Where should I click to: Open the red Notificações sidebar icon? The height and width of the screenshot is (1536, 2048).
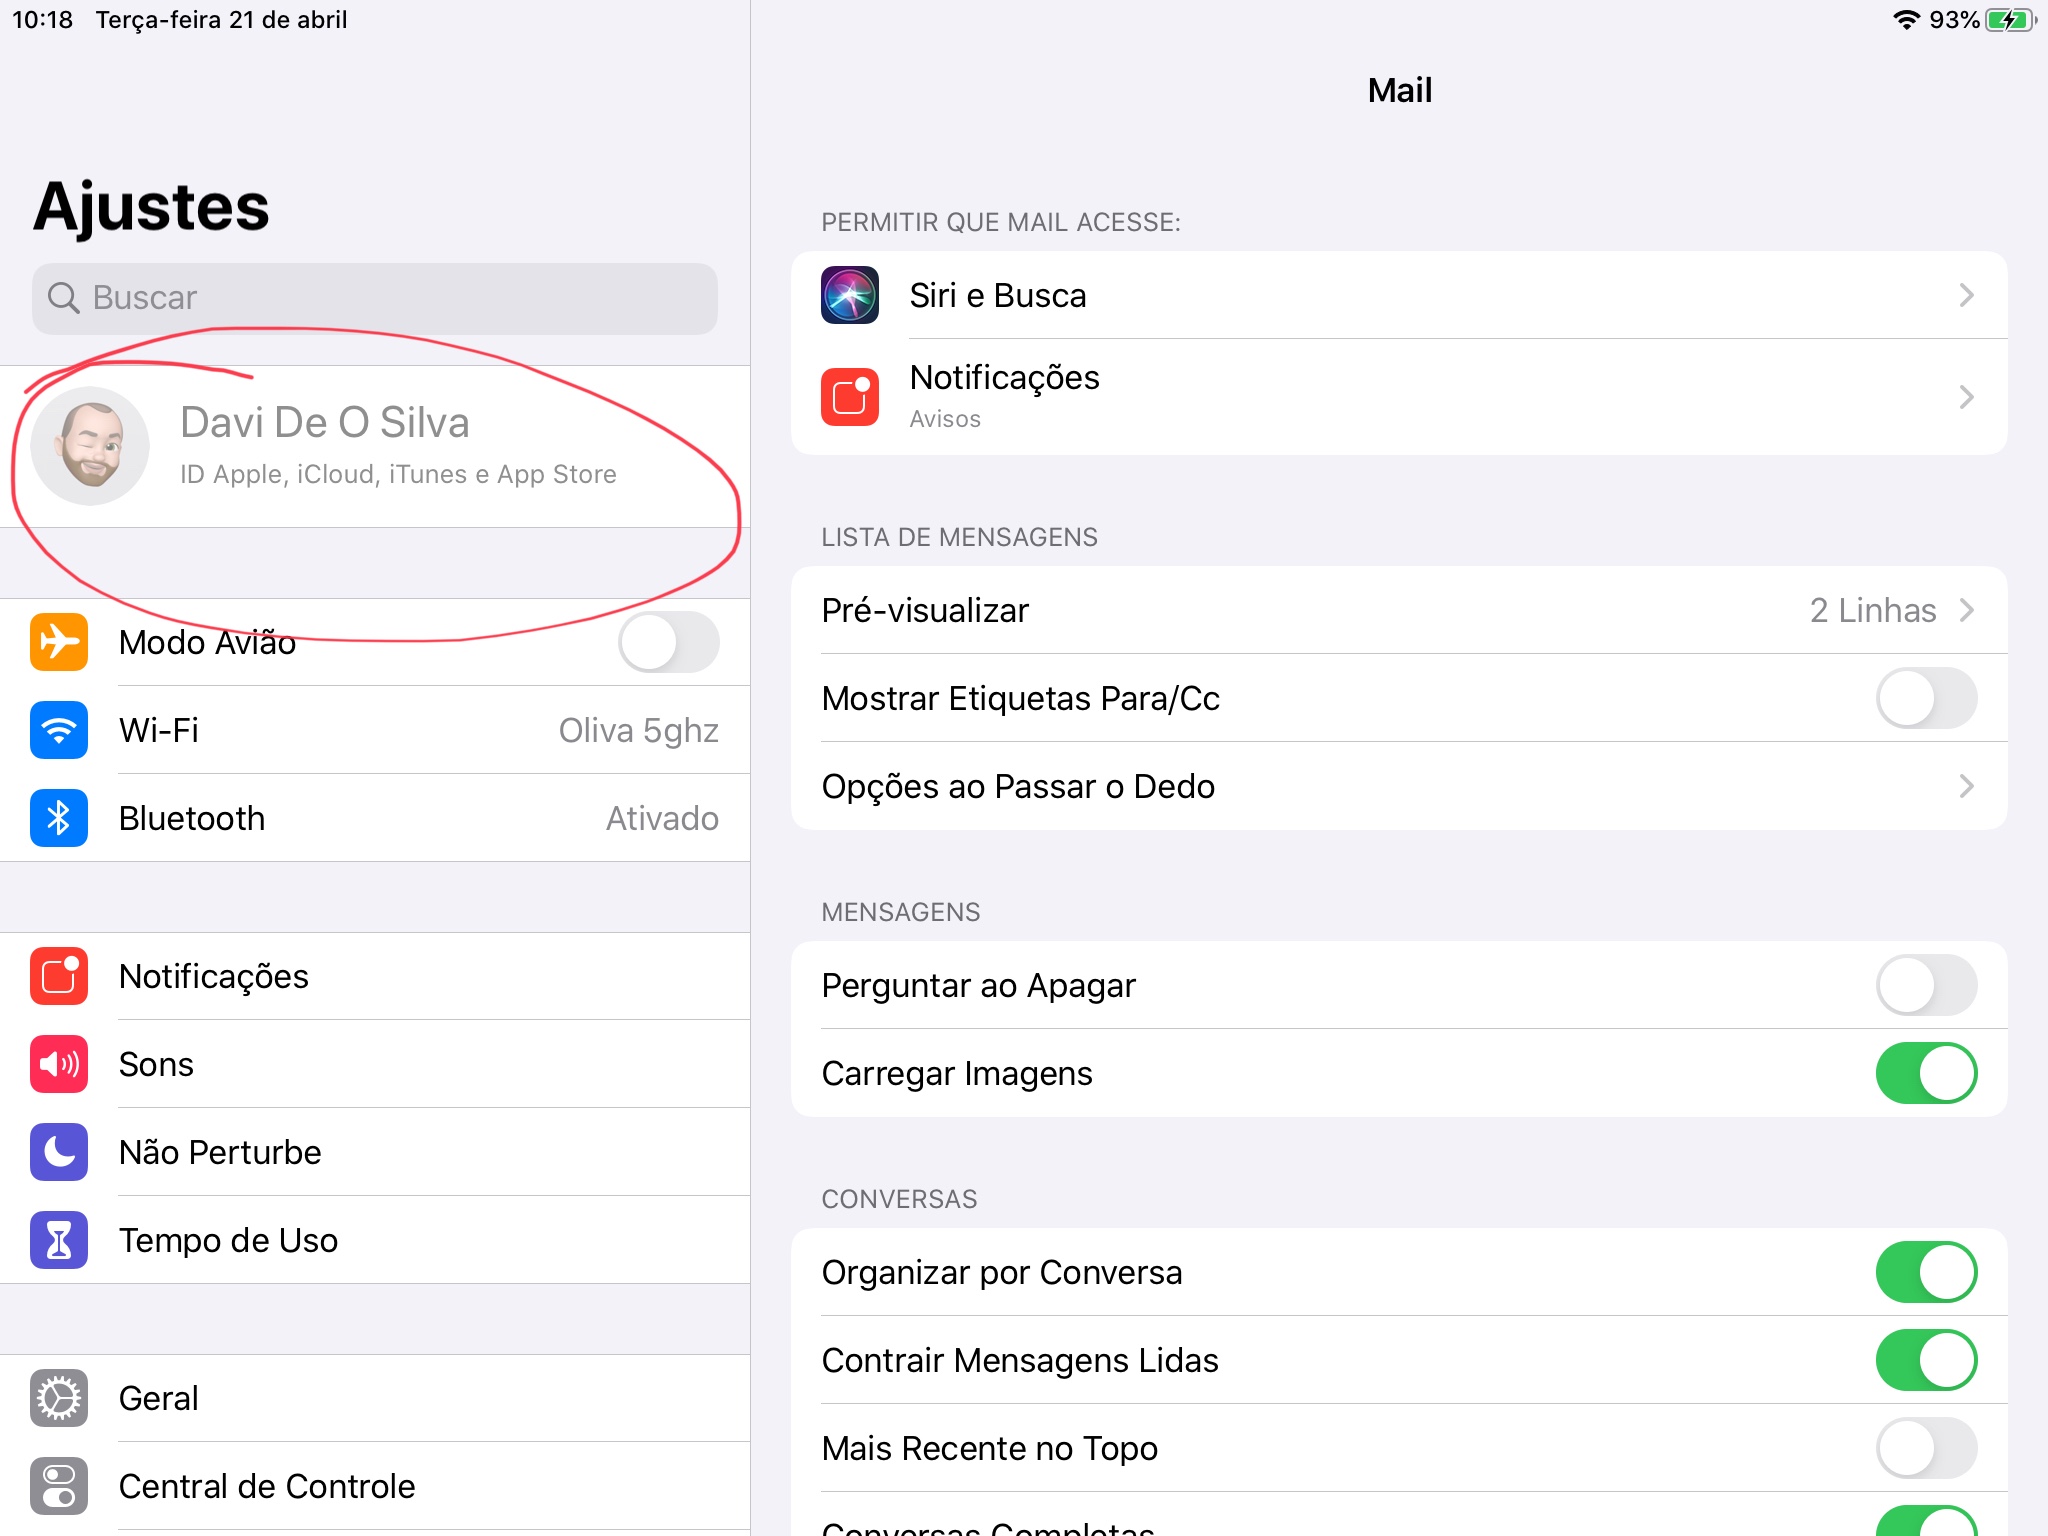(59, 976)
